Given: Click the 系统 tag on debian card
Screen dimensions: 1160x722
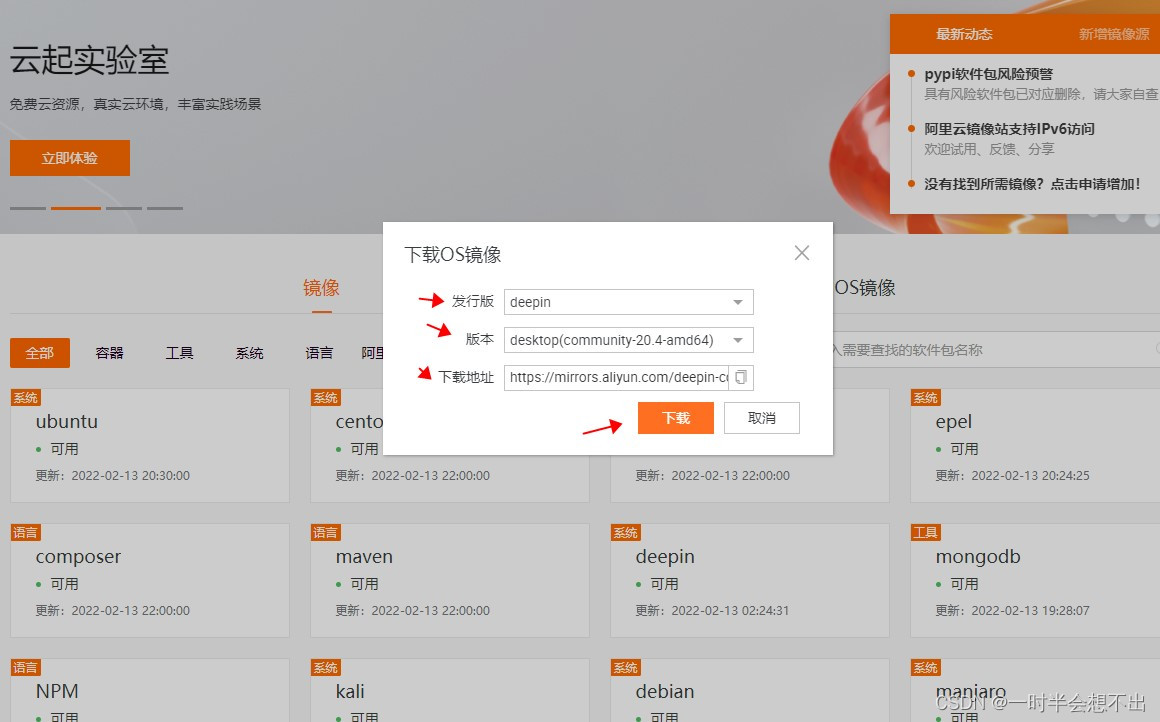Looking at the screenshot, I should 625,667.
